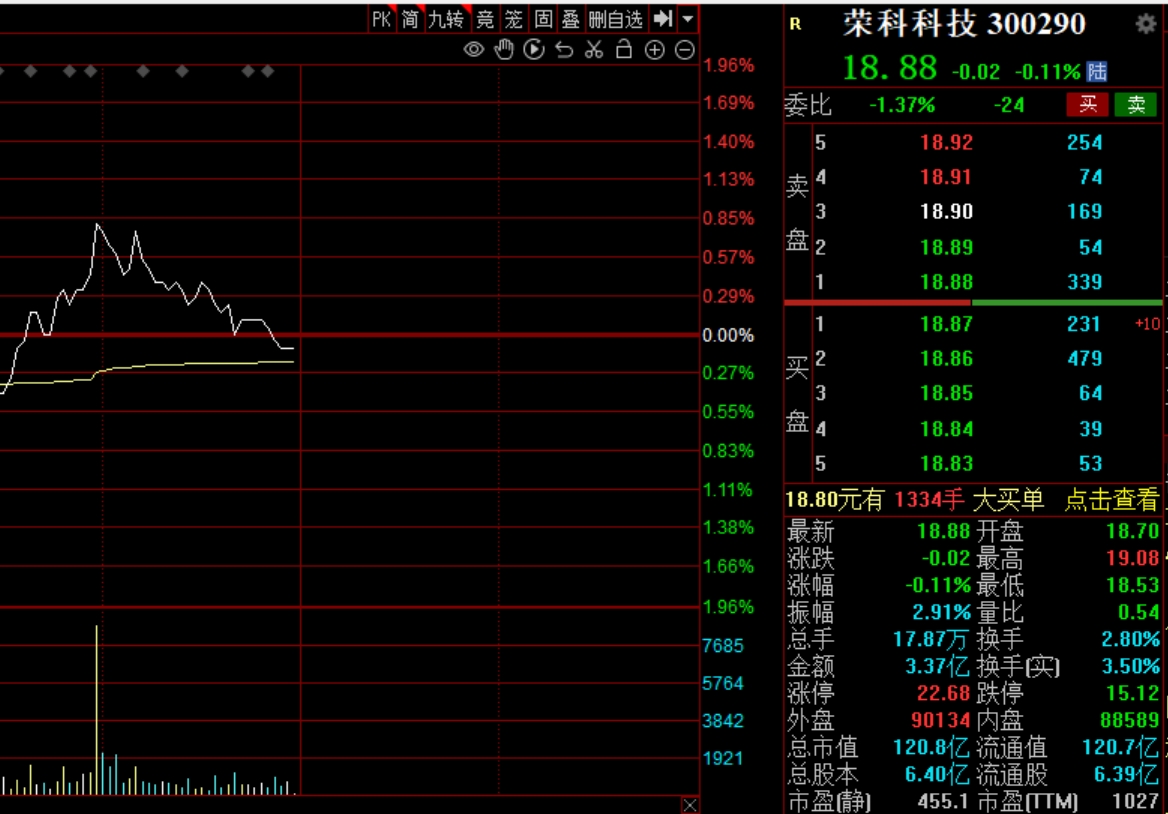The height and width of the screenshot is (814, 1168).
Task: Select buy level 1 price 18.87
Action: click(x=946, y=324)
